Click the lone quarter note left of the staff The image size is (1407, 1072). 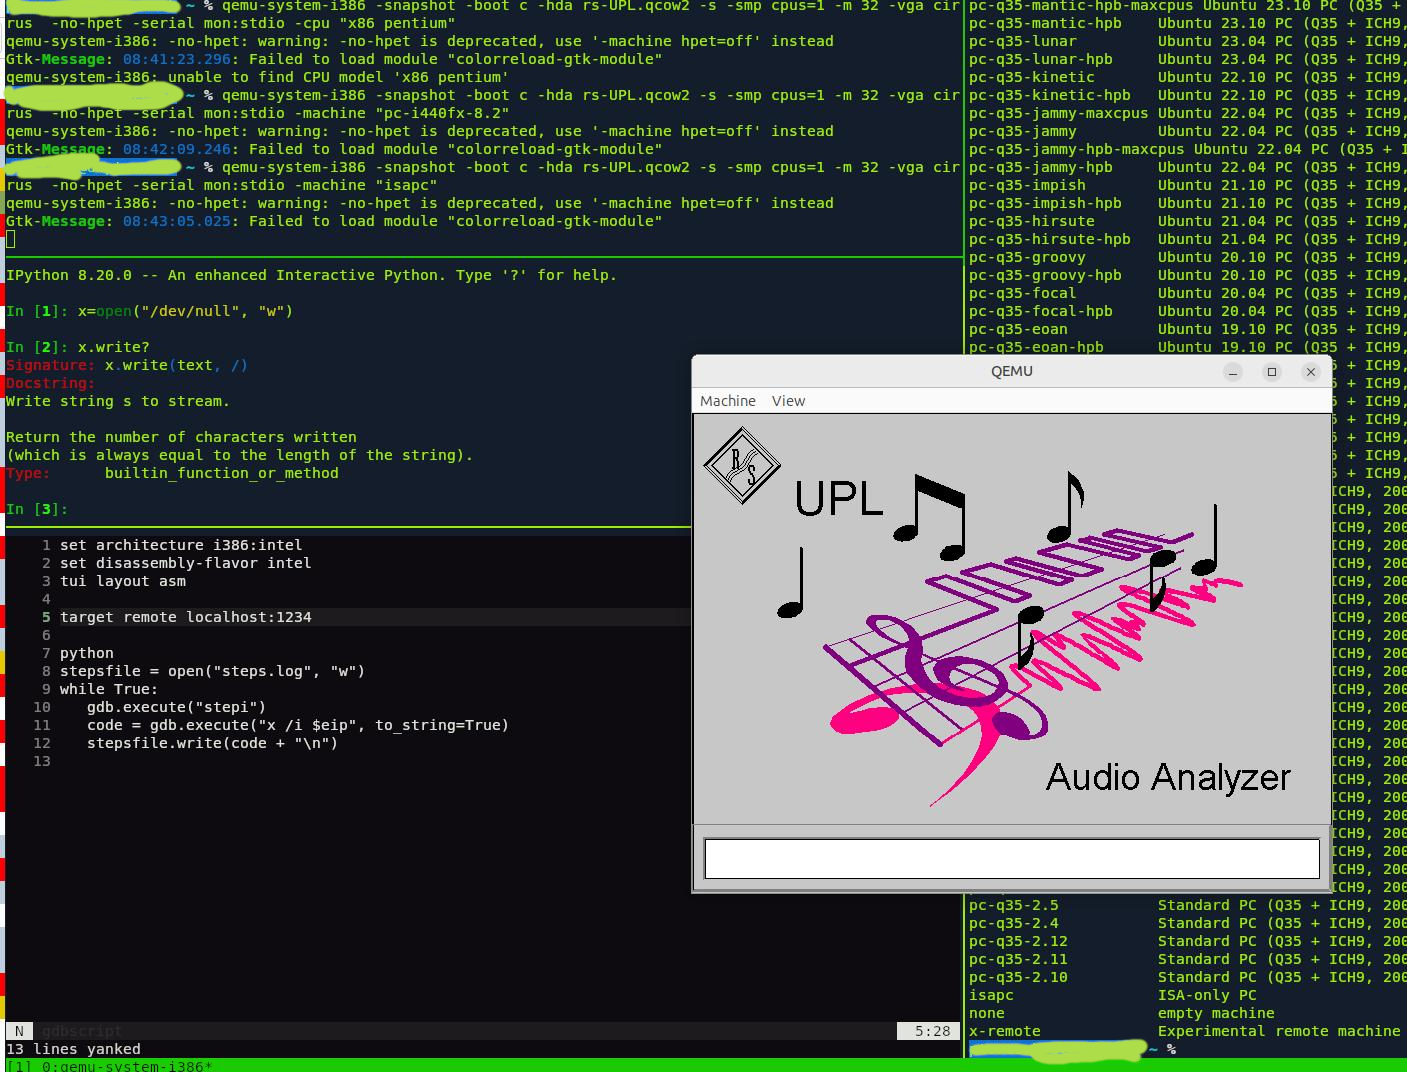click(792, 585)
